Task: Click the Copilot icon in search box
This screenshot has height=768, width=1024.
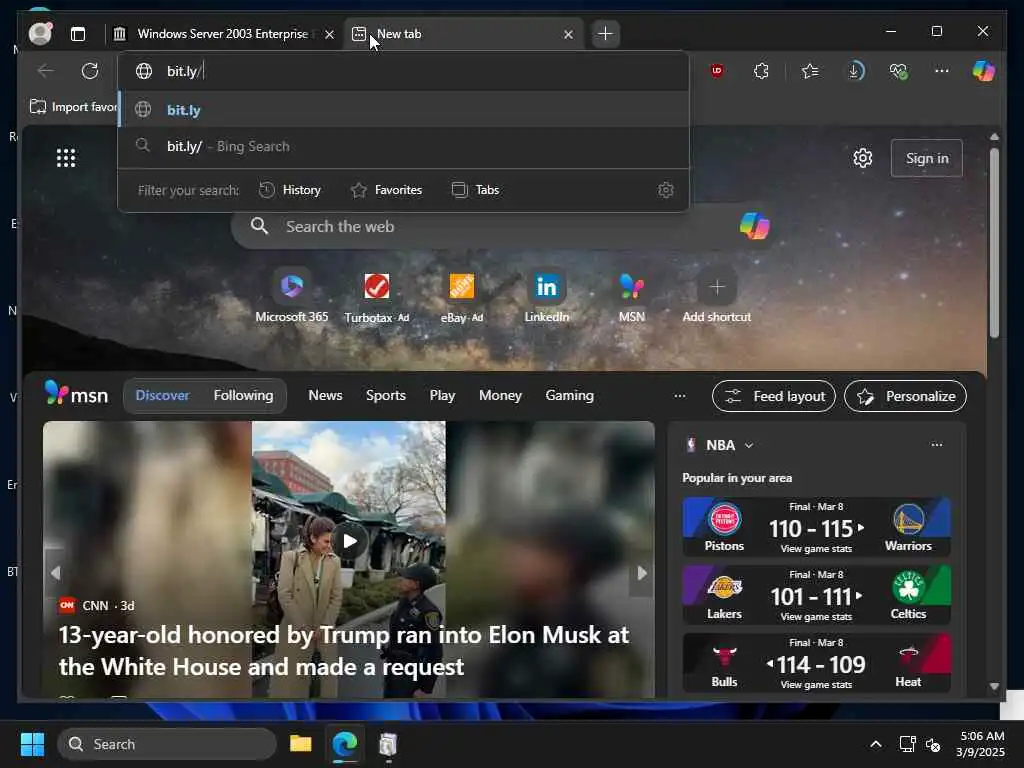Action: point(754,227)
